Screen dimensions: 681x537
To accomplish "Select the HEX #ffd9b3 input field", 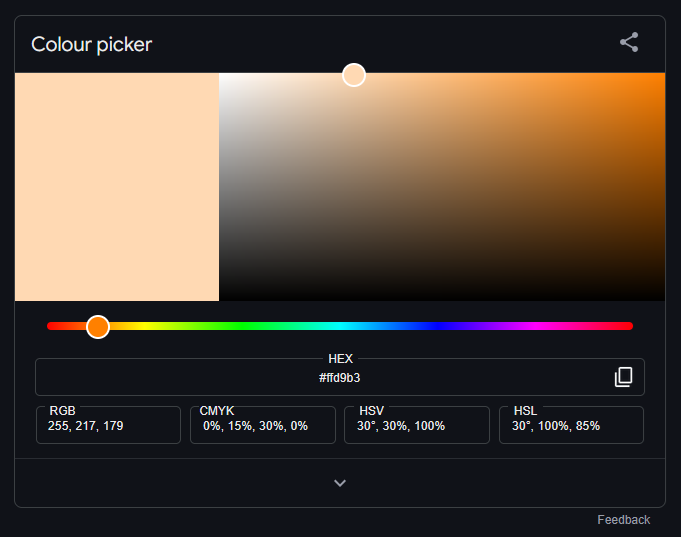I will 340,377.
